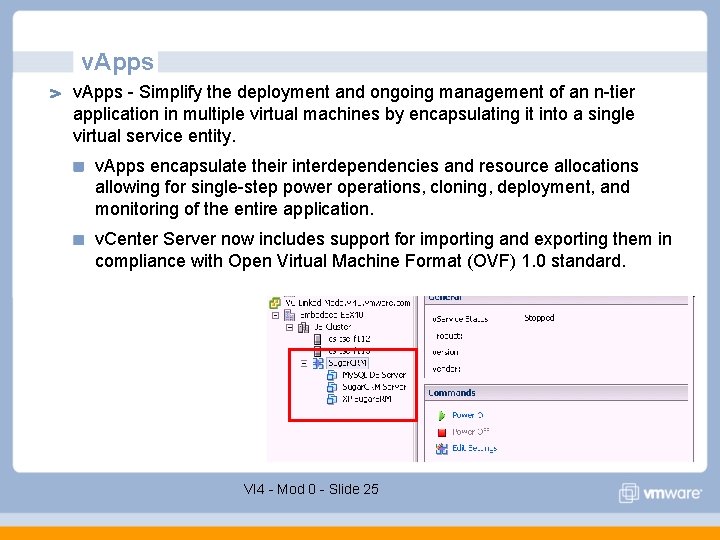This screenshot has height=540, width=720.
Task: Click the MySQL DB Server VM icon
Action: click(332, 375)
